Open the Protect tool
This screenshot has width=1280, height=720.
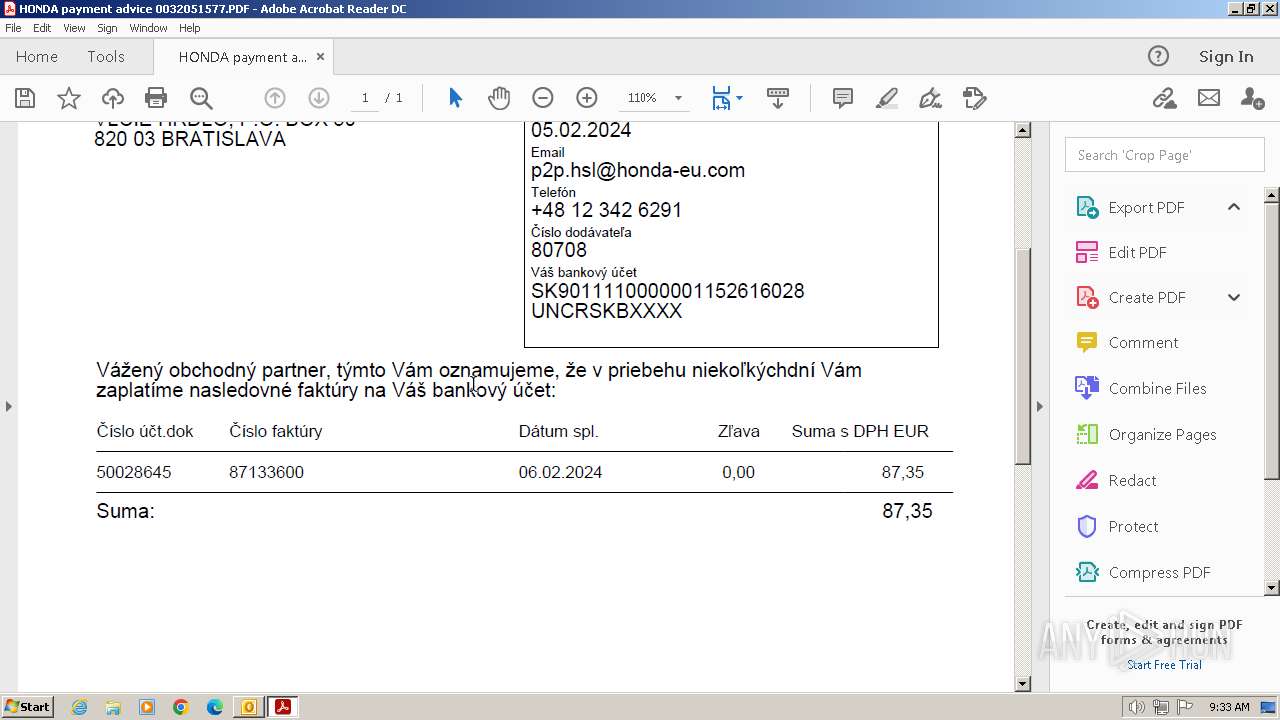pyautogui.click(x=1133, y=526)
